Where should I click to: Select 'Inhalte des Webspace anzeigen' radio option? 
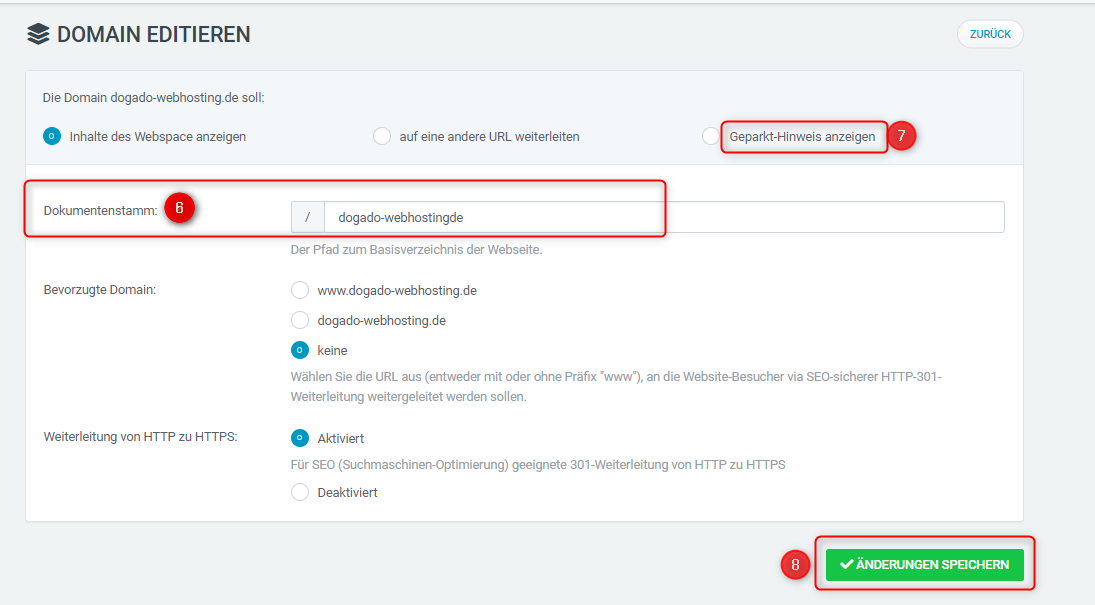click(52, 136)
